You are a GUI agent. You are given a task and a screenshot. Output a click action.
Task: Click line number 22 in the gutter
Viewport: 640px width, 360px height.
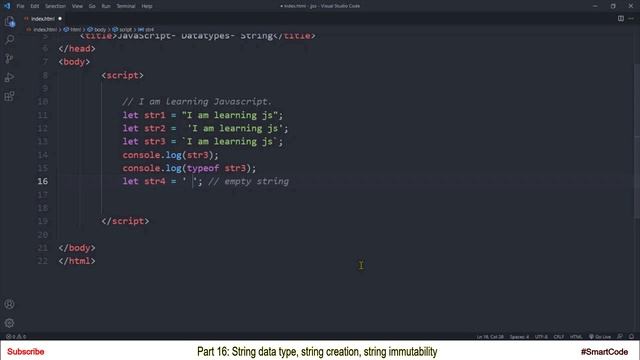click(42, 261)
